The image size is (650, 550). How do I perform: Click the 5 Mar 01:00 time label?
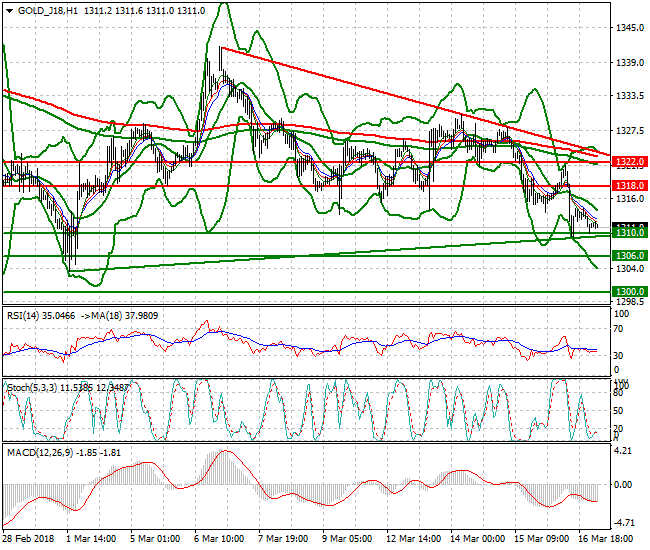pyautogui.click(x=155, y=539)
